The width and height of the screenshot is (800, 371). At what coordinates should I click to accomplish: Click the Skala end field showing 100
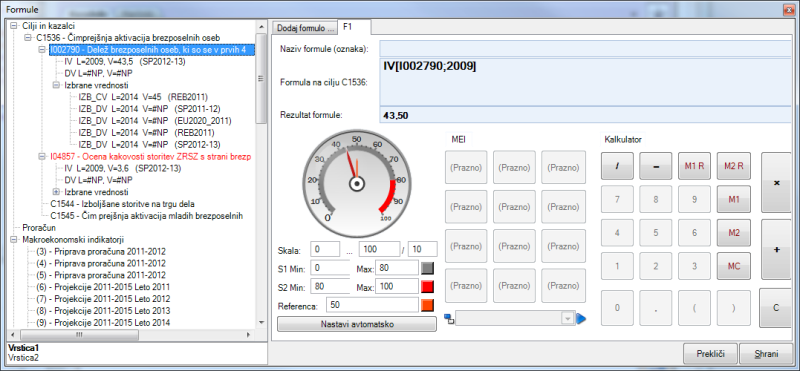click(379, 250)
